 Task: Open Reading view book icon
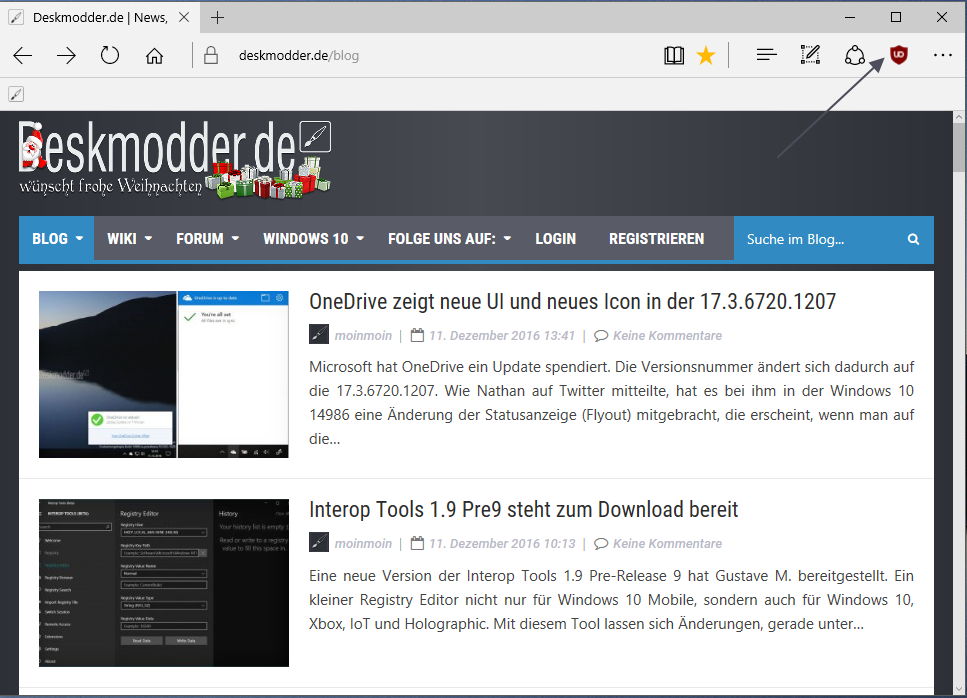point(674,55)
